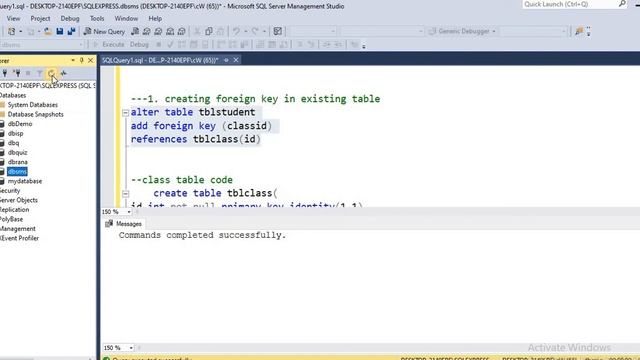Open Object Explorer window position dropdown
The height and width of the screenshot is (360, 640).
click(x=73, y=60)
